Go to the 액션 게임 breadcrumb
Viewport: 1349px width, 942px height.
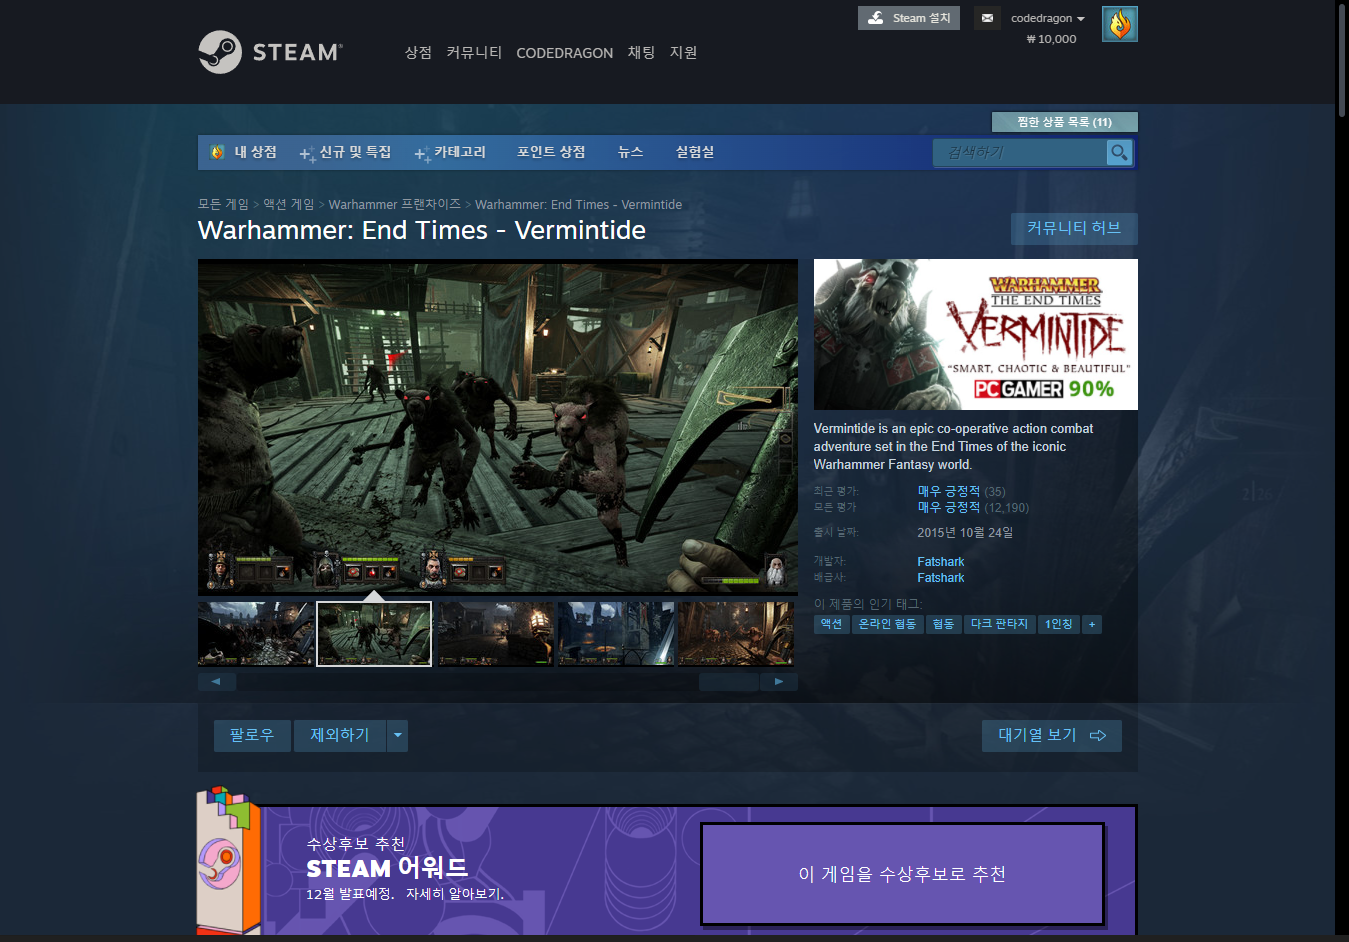click(289, 204)
